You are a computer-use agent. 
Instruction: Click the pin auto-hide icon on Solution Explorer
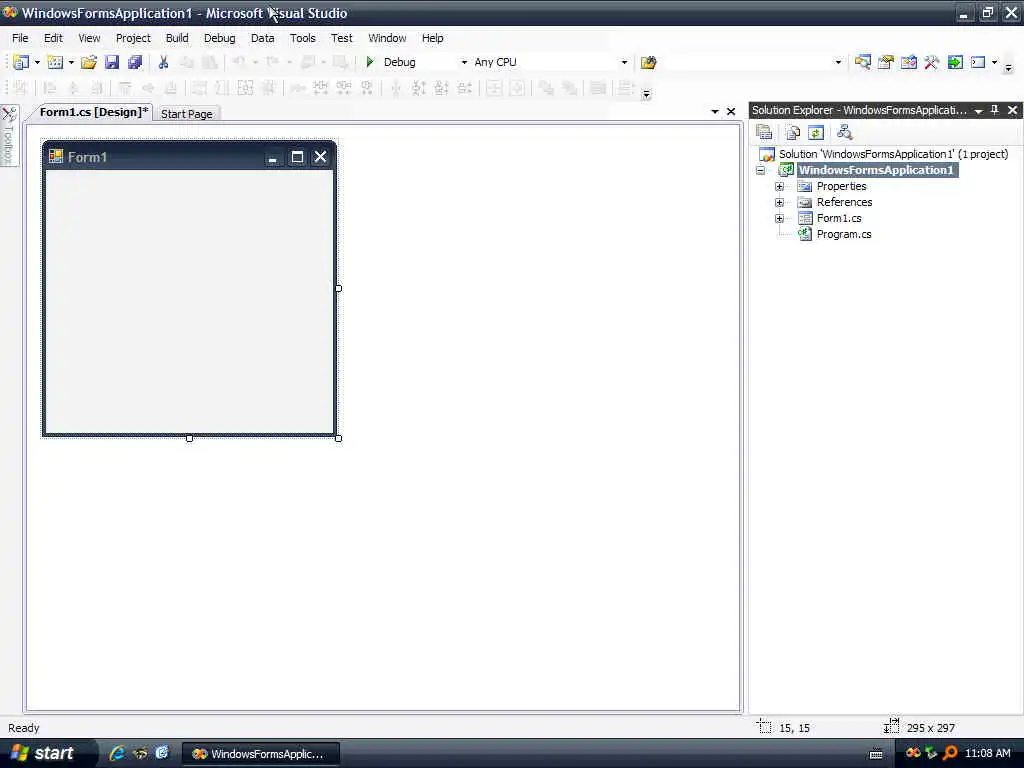[995, 110]
